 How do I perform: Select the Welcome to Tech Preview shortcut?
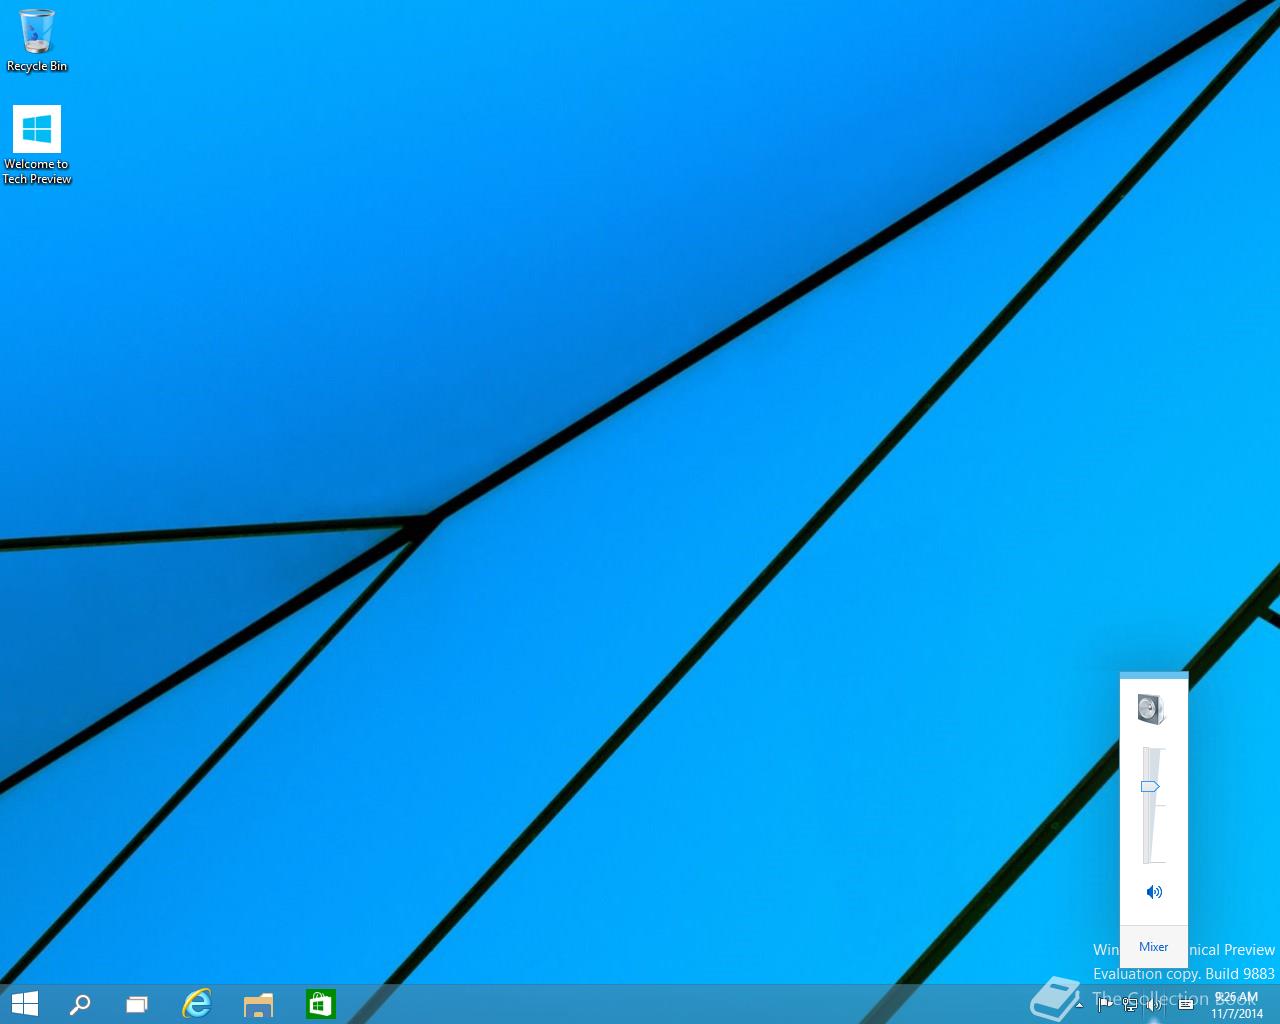(x=37, y=145)
